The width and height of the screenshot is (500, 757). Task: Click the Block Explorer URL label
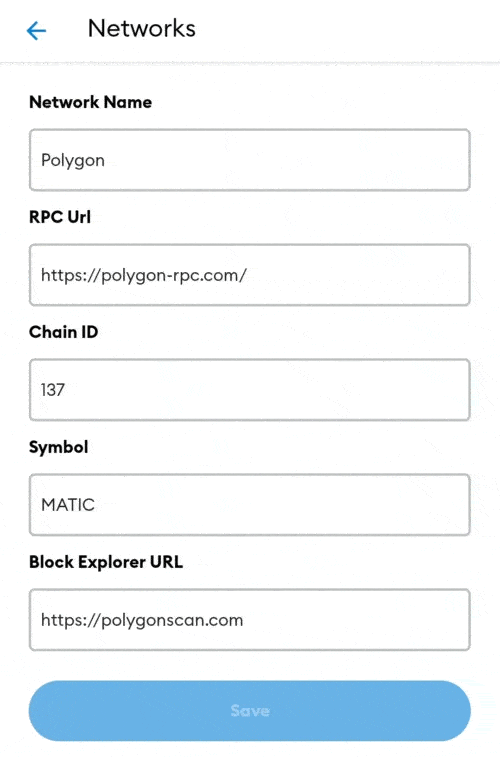point(106,562)
